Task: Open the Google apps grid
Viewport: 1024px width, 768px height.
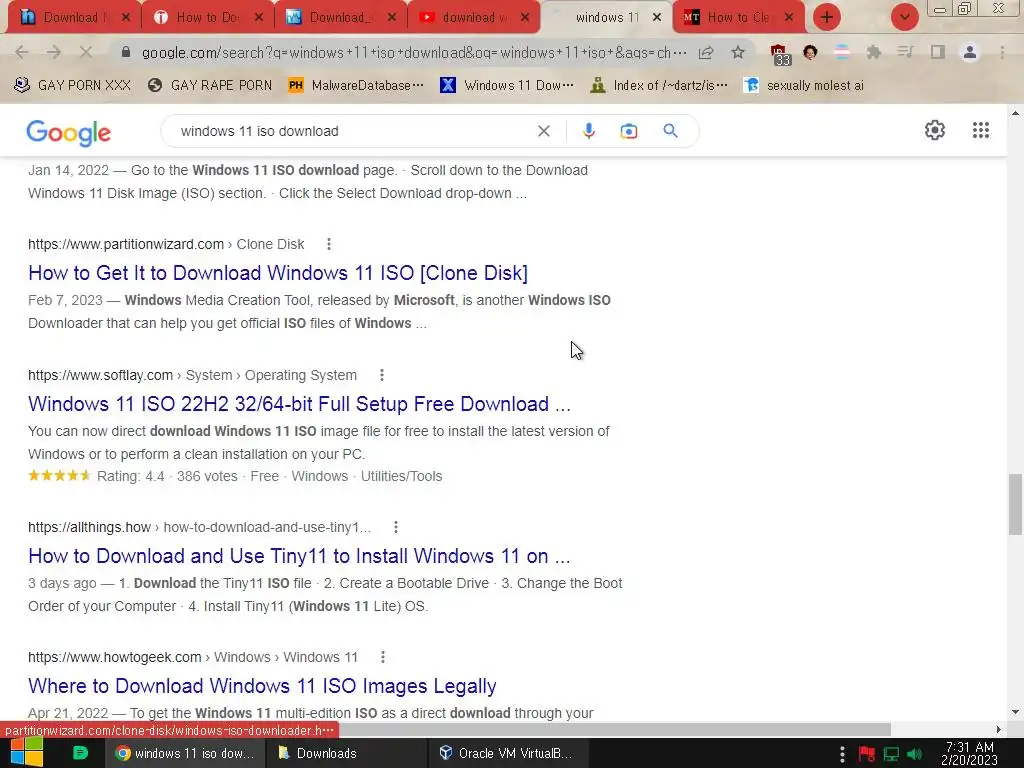Action: tap(980, 130)
